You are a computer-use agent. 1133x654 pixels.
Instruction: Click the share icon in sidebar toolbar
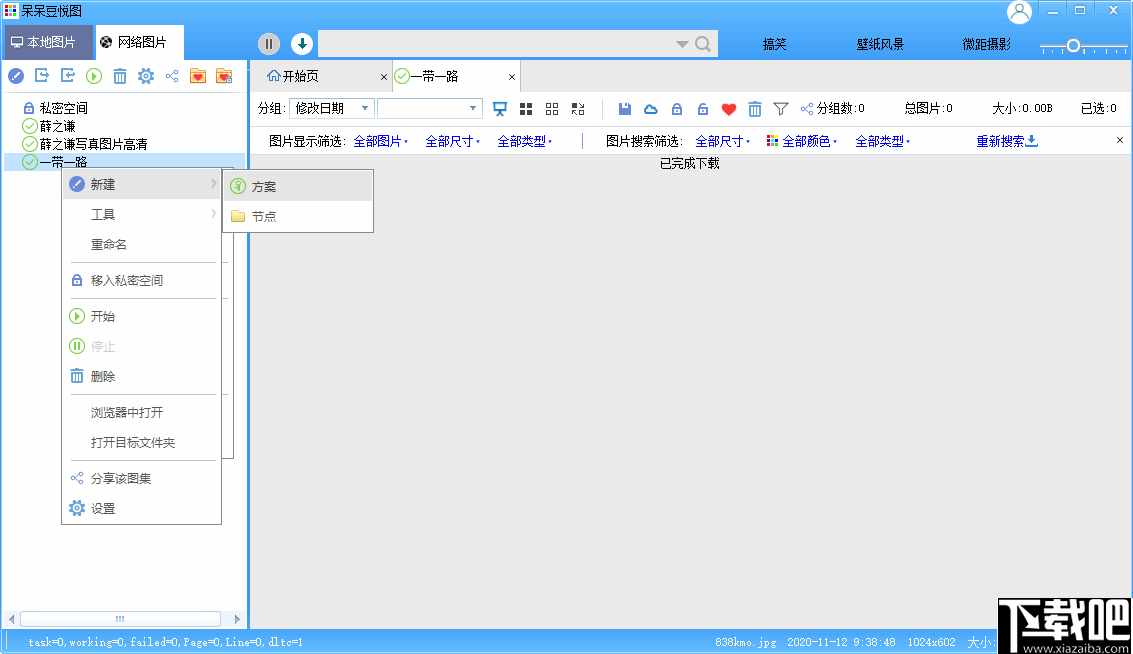pos(172,75)
